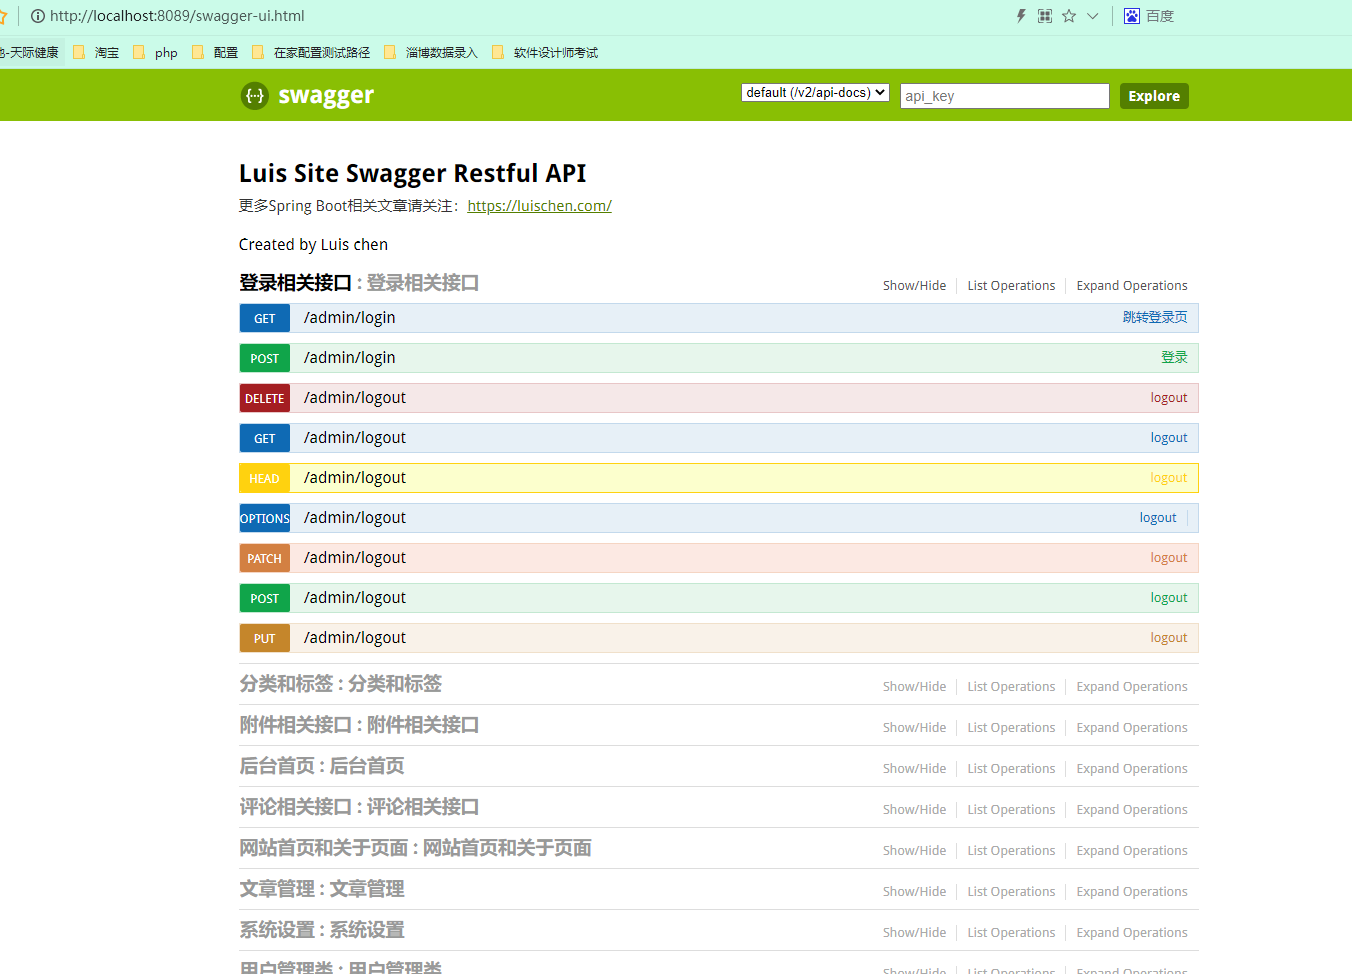Viewport: 1352px width, 974px height.
Task: Bookmark this page with the star icon
Action: point(1069,16)
